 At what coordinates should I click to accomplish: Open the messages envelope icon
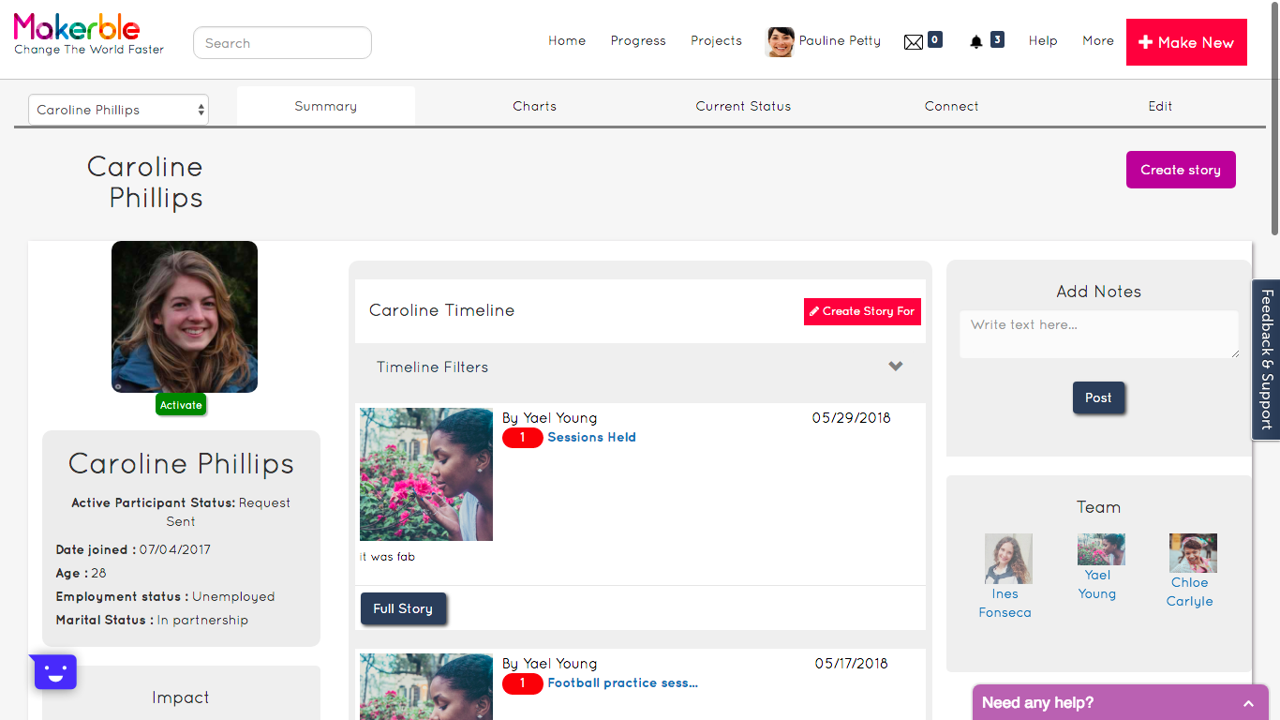click(x=913, y=42)
